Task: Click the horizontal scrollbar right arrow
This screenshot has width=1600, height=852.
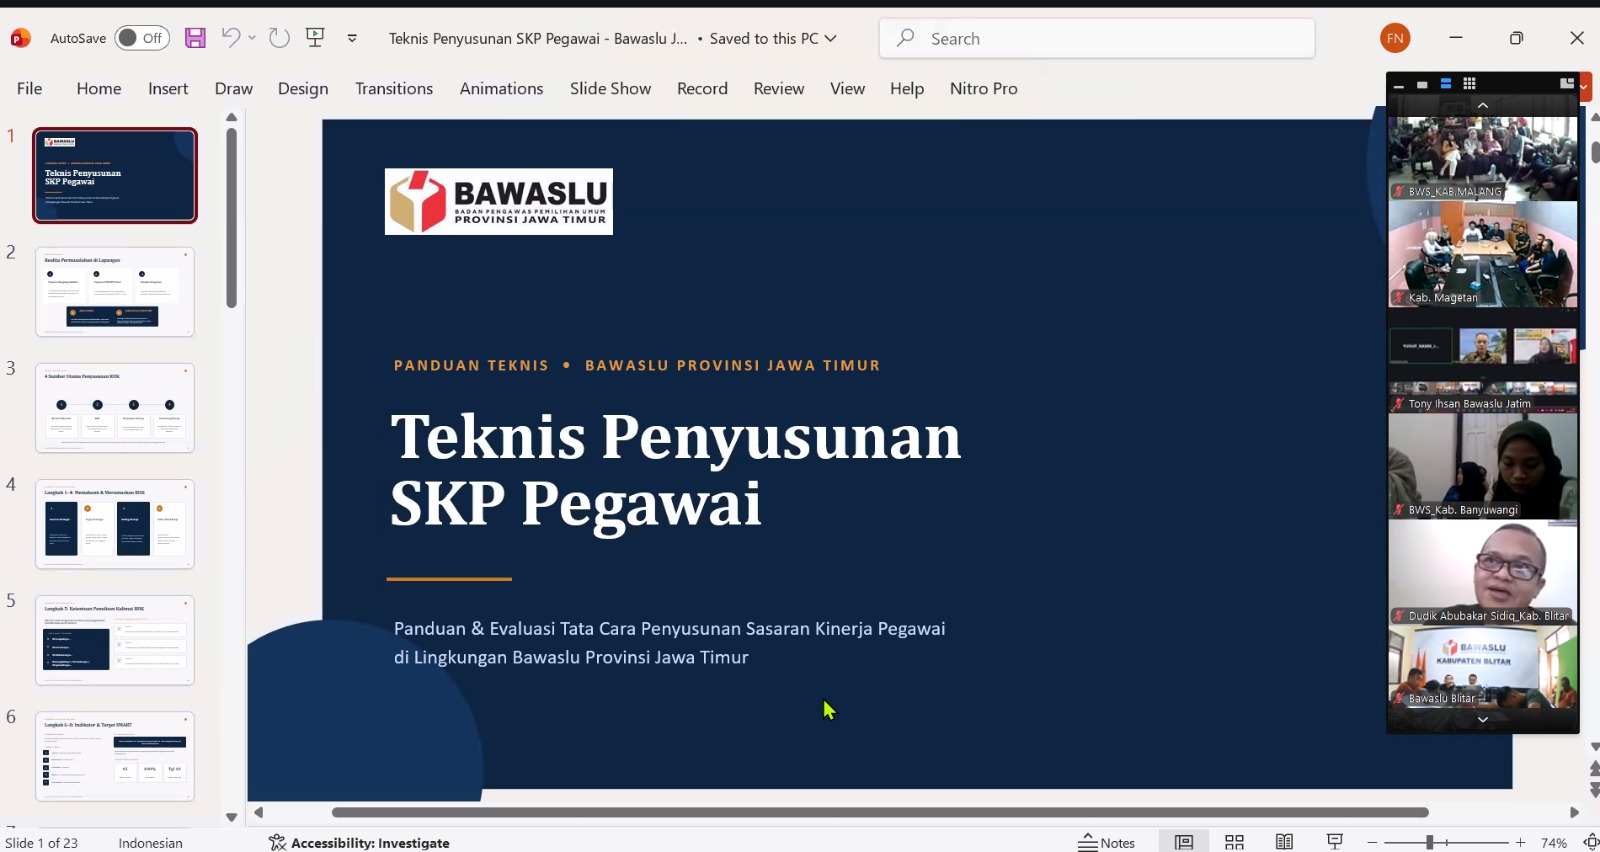Action: (x=1574, y=812)
